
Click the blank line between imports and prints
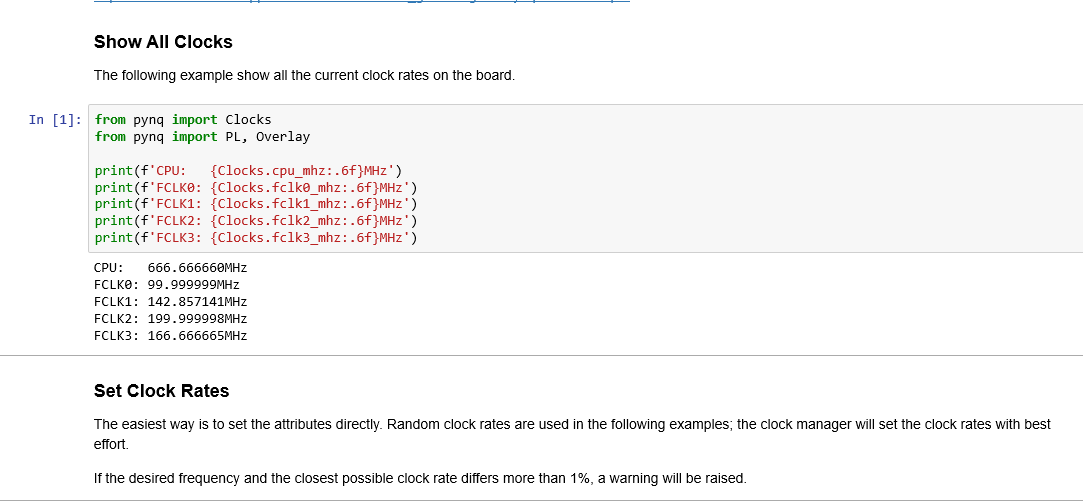pyautogui.click(x=587, y=153)
